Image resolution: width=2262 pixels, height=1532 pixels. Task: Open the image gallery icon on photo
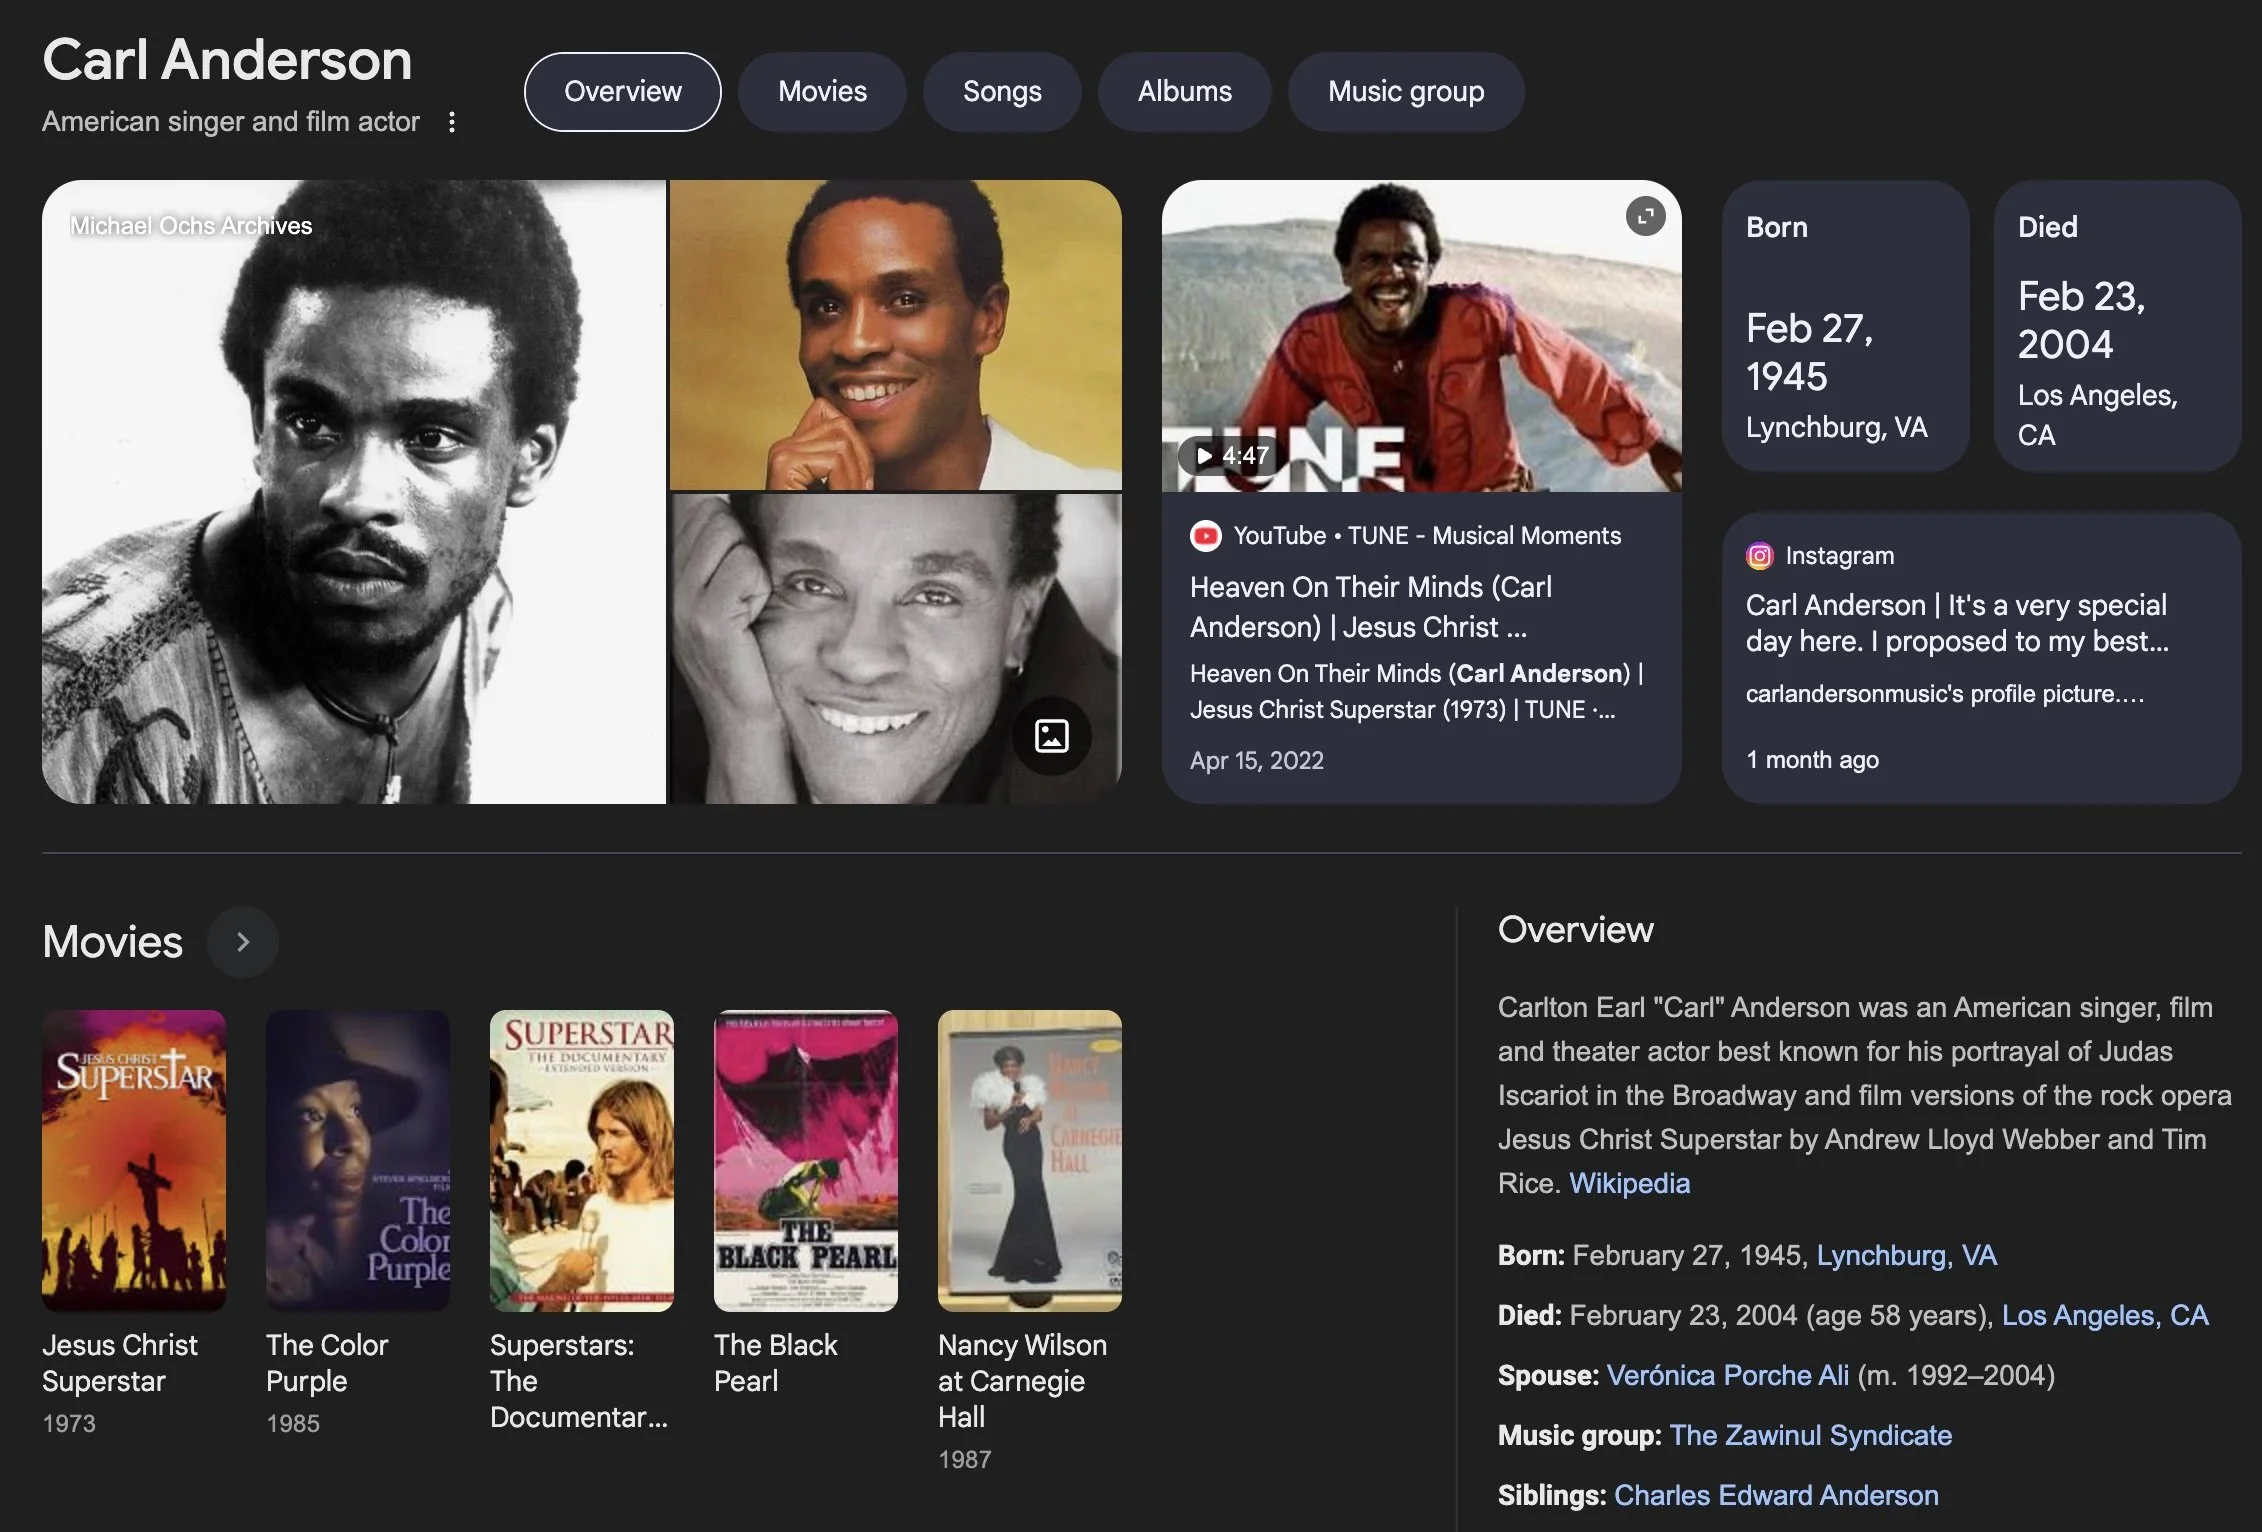tap(1051, 736)
